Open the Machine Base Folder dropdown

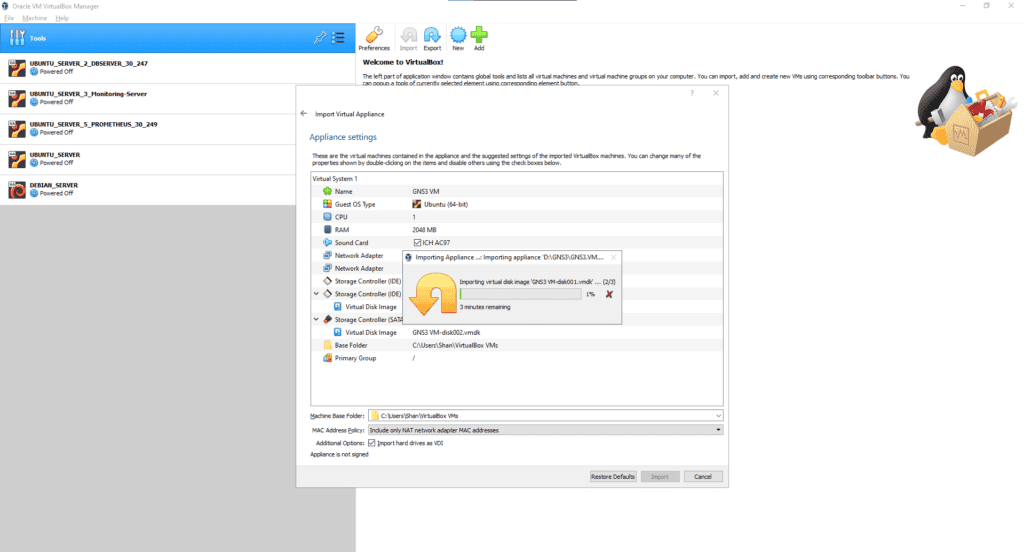[x=718, y=415]
